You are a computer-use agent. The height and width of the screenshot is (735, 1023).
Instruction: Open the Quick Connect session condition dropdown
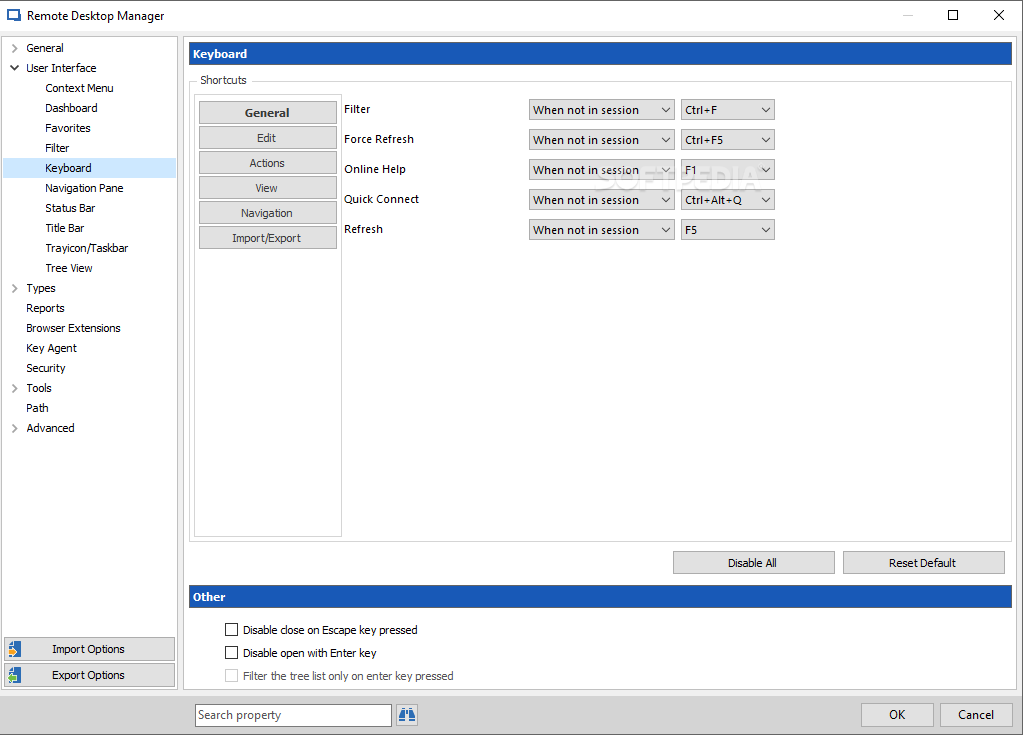coord(602,200)
